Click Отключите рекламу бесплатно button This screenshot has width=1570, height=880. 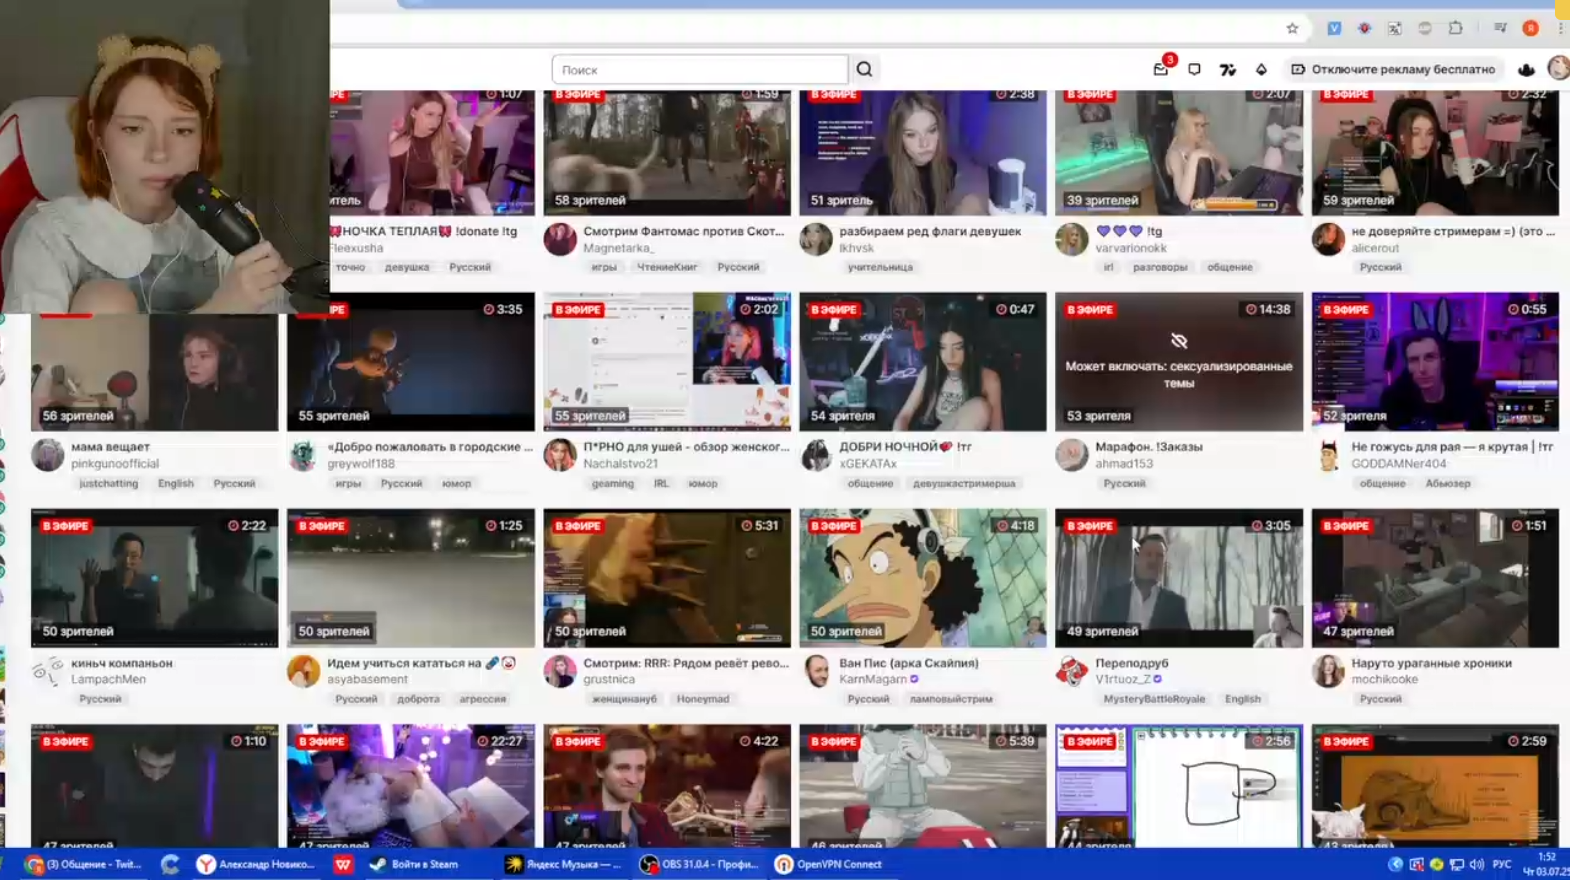pos(1394,69)
